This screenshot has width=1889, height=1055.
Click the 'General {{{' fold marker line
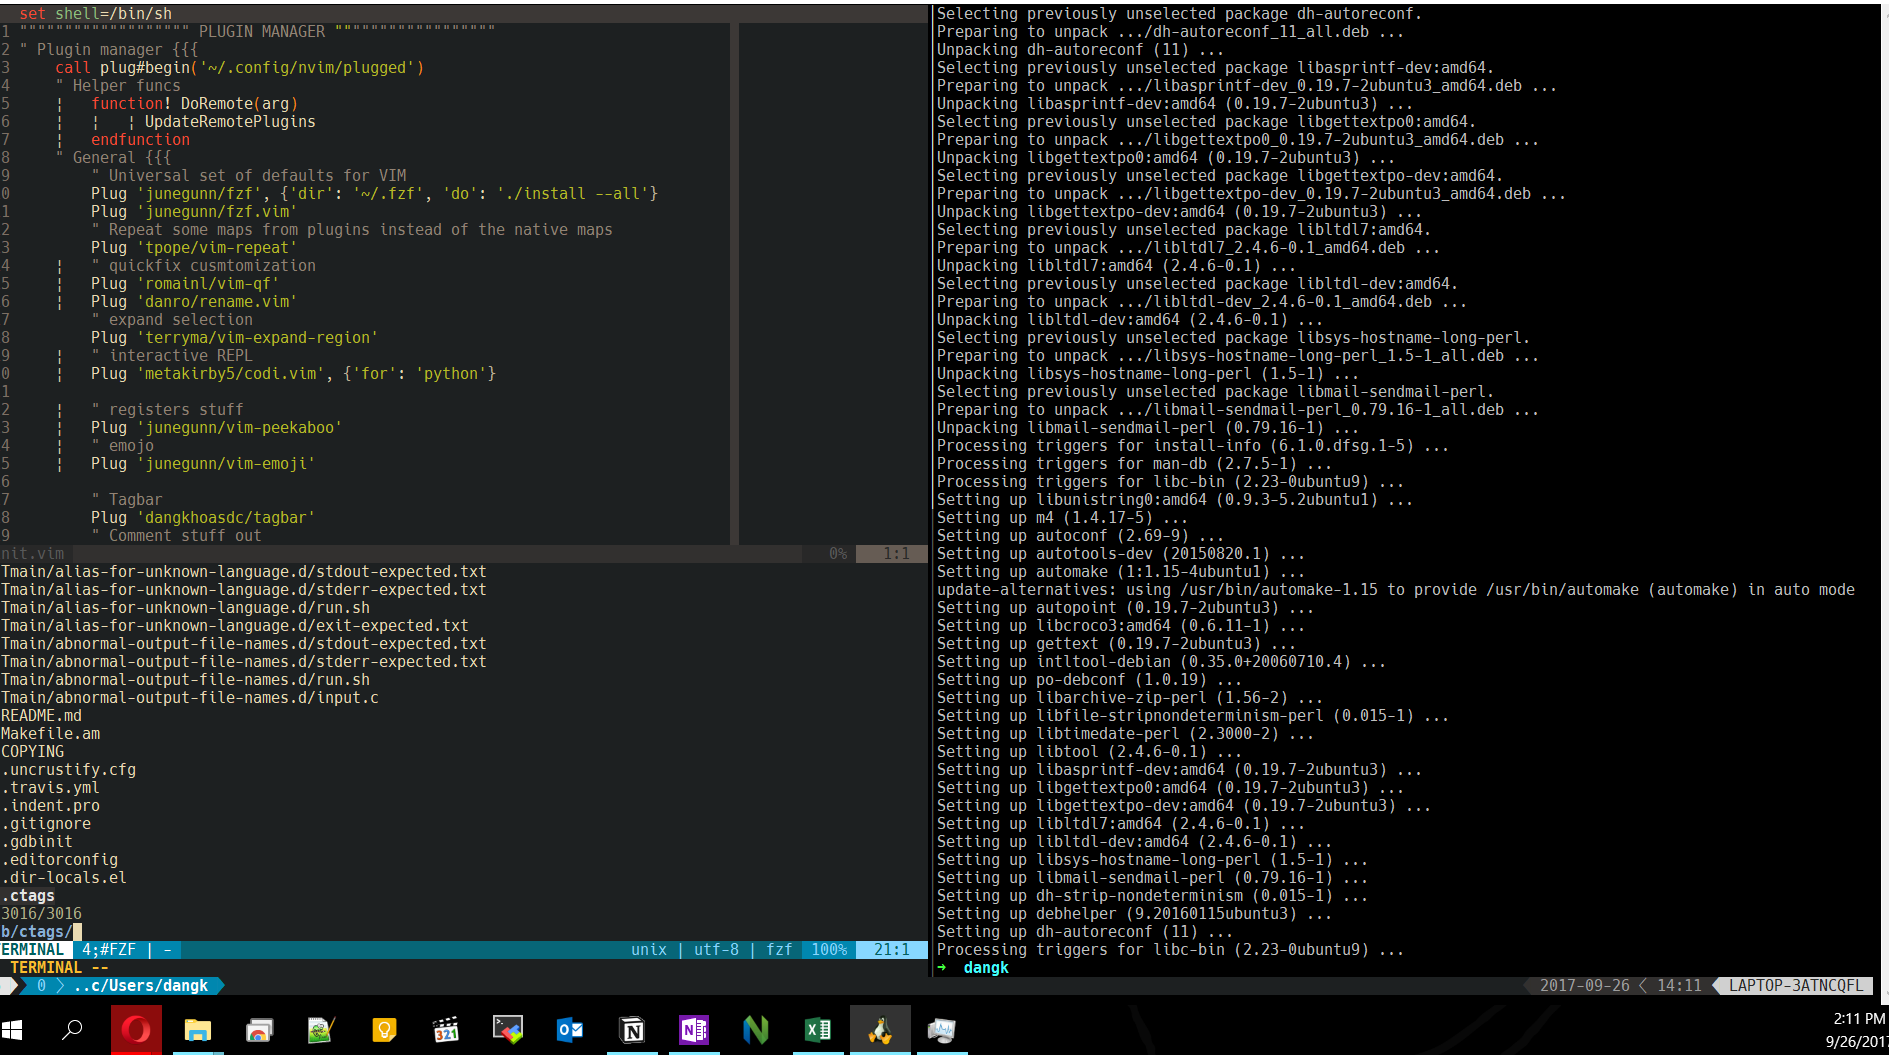point(113,158)
